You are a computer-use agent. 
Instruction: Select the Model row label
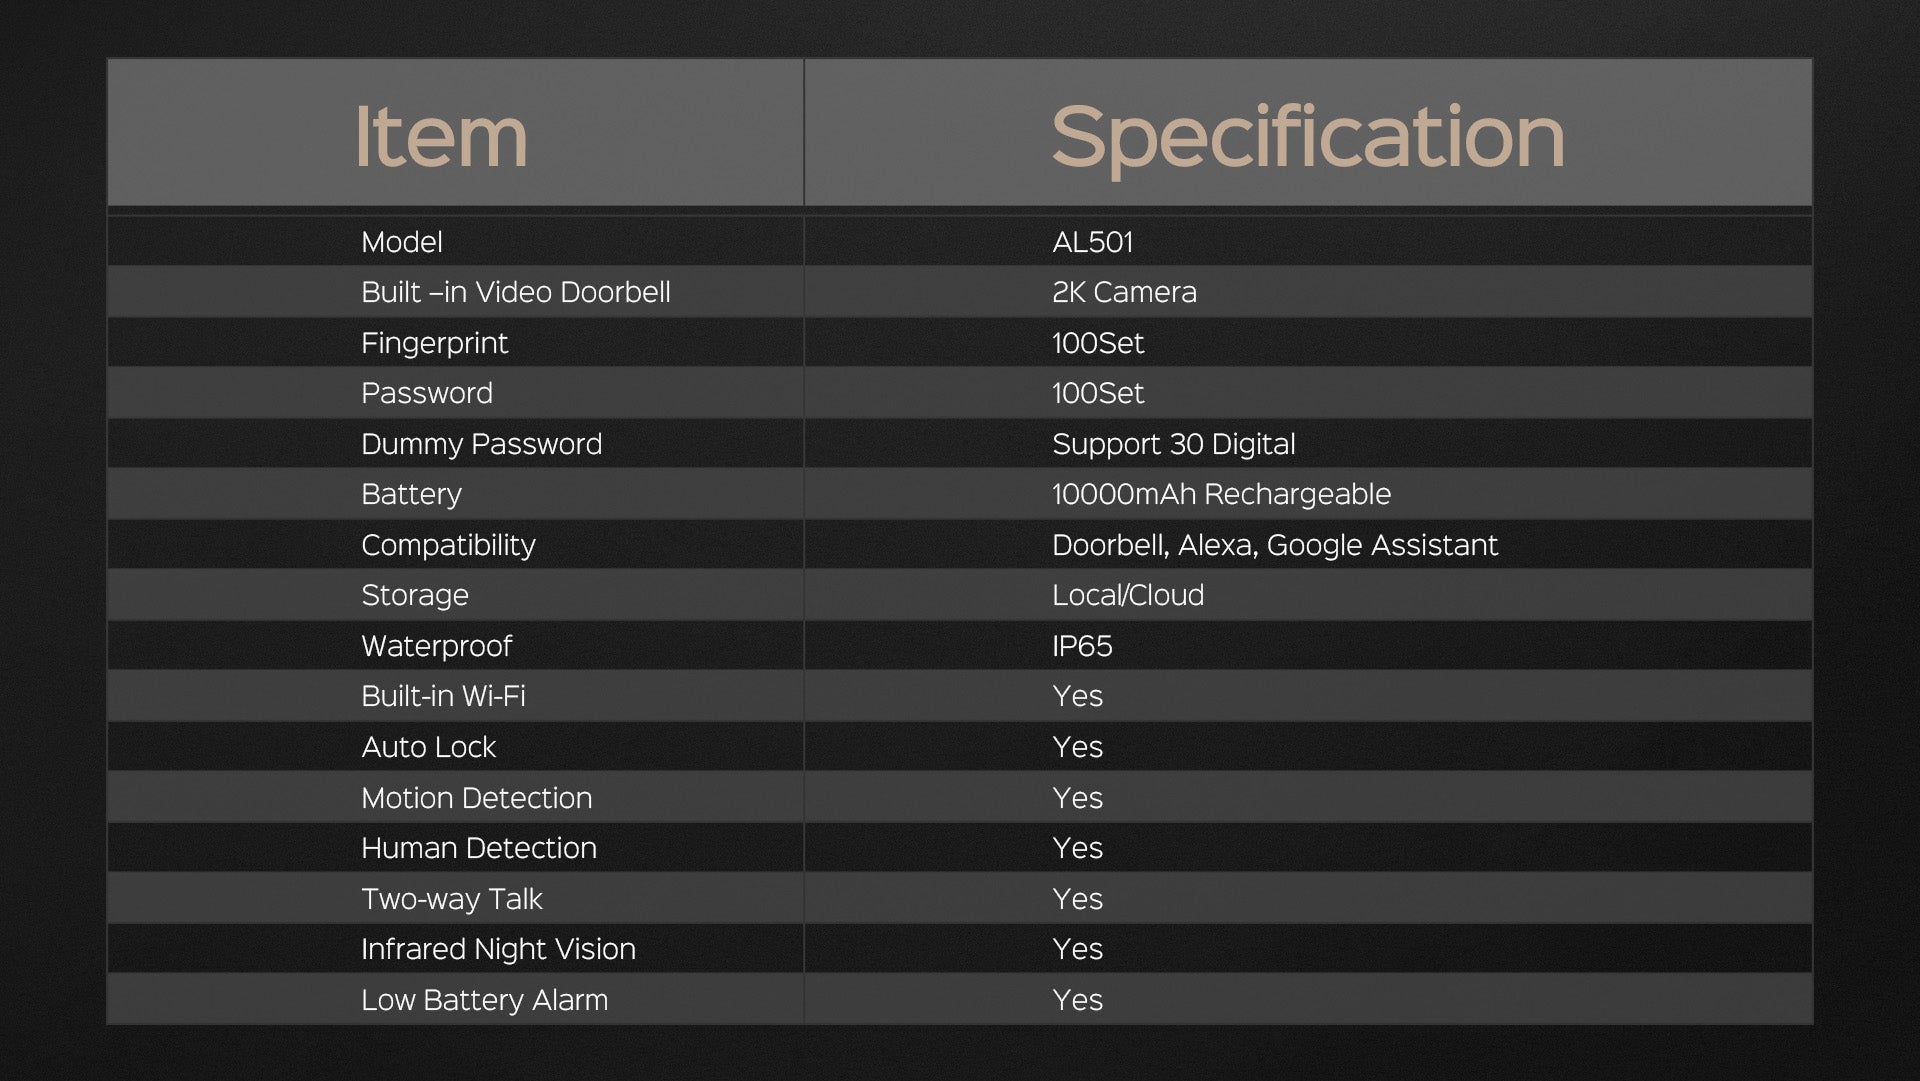[x=402, y=242]
